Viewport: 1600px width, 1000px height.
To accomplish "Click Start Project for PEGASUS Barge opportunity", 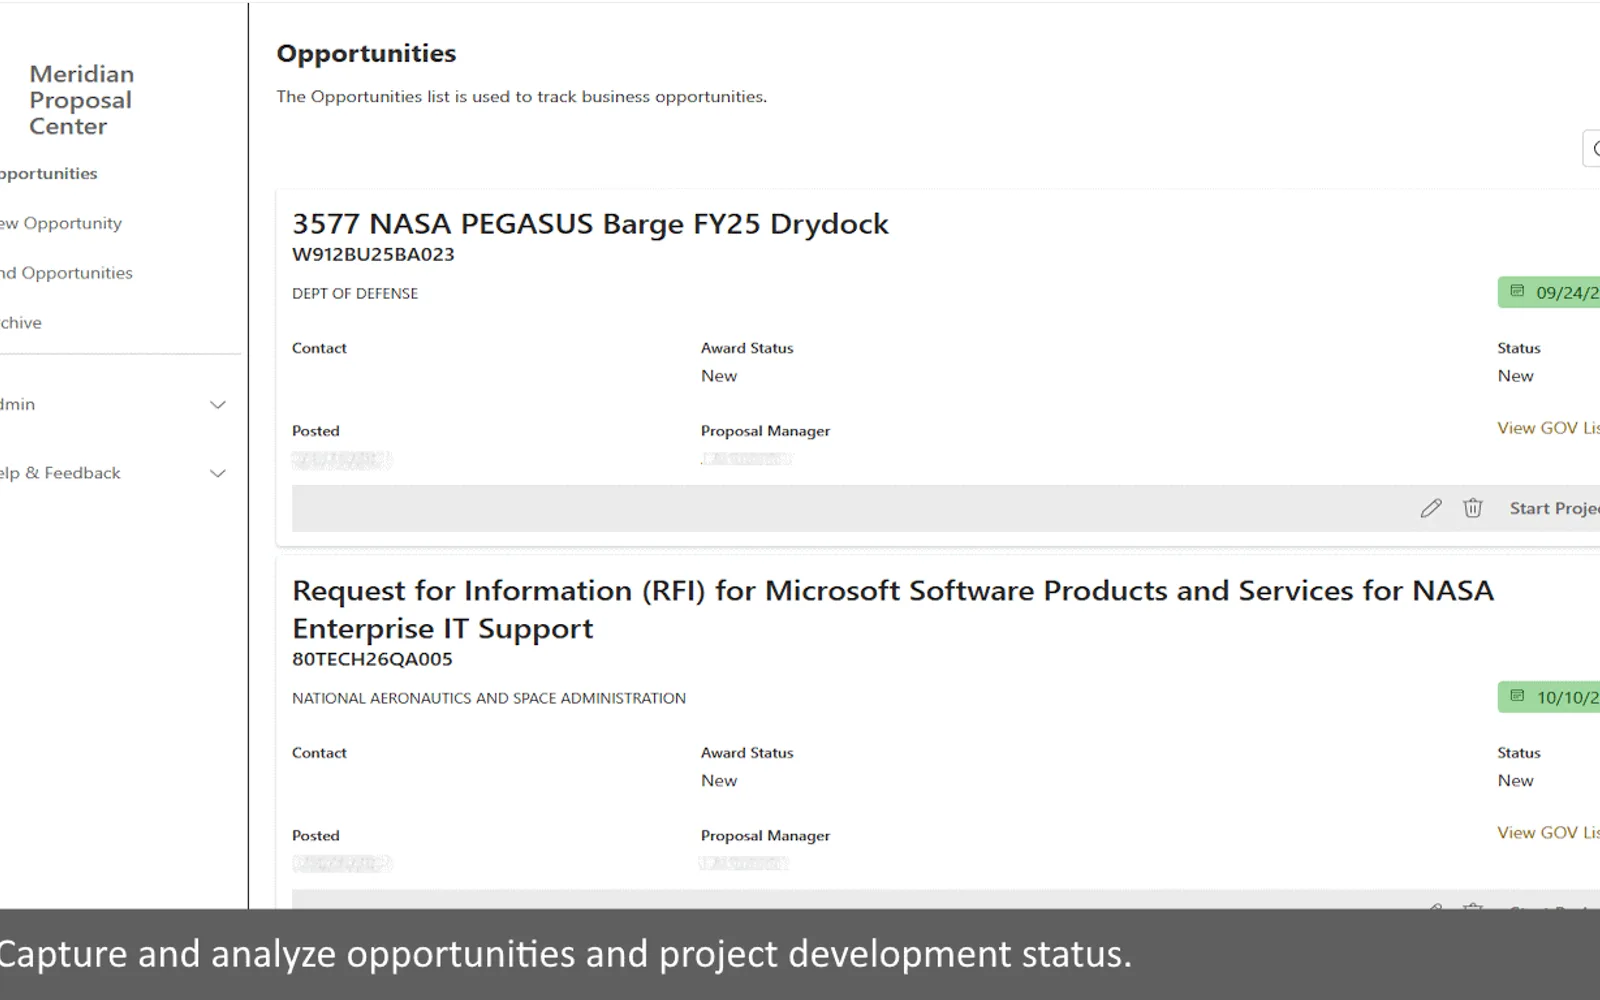I will click(x=1554, y=508).
